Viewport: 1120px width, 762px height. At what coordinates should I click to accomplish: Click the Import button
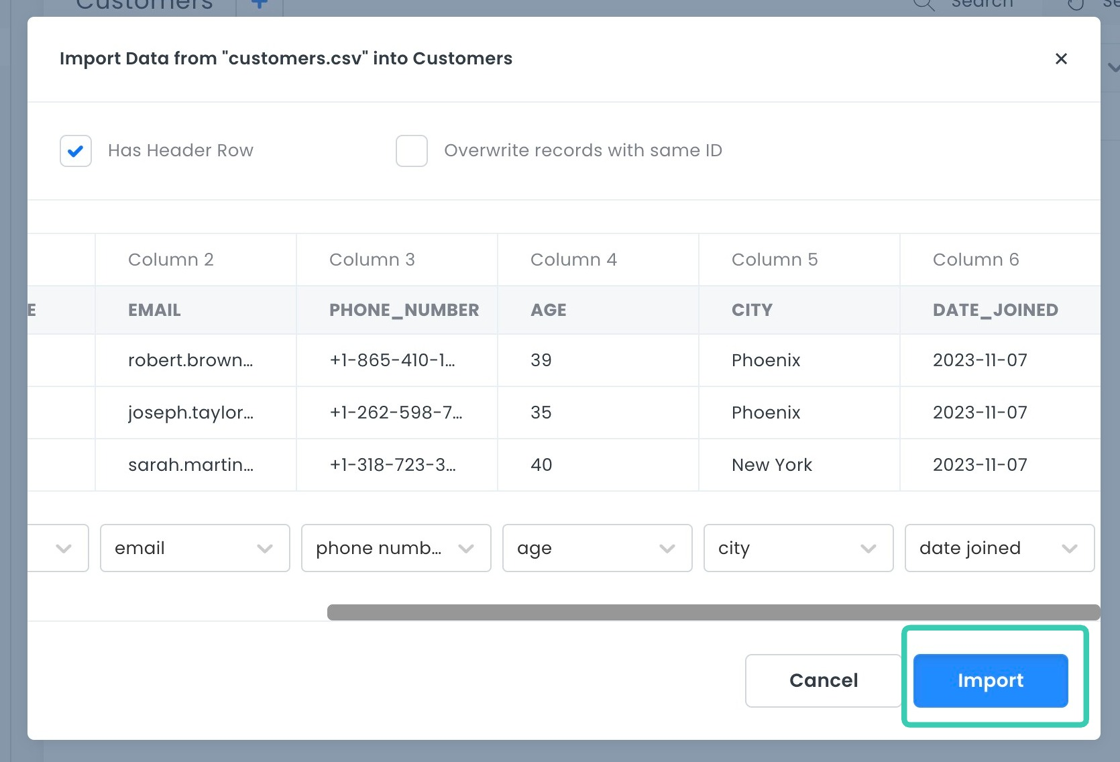tap(990, 680)
